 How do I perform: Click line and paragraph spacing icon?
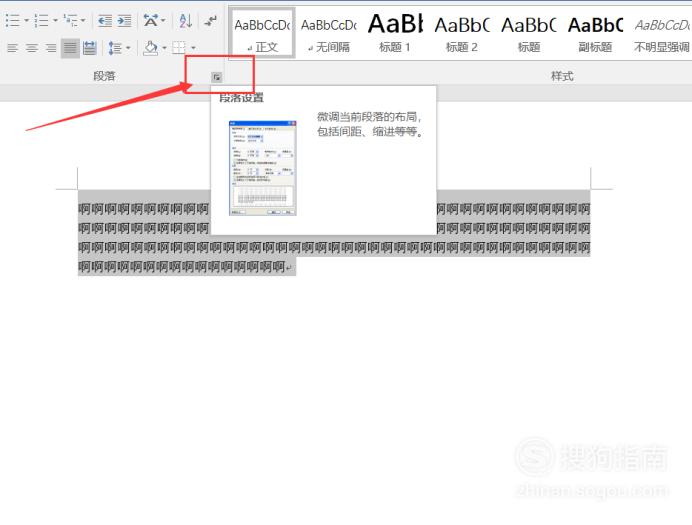pos(115,48)
